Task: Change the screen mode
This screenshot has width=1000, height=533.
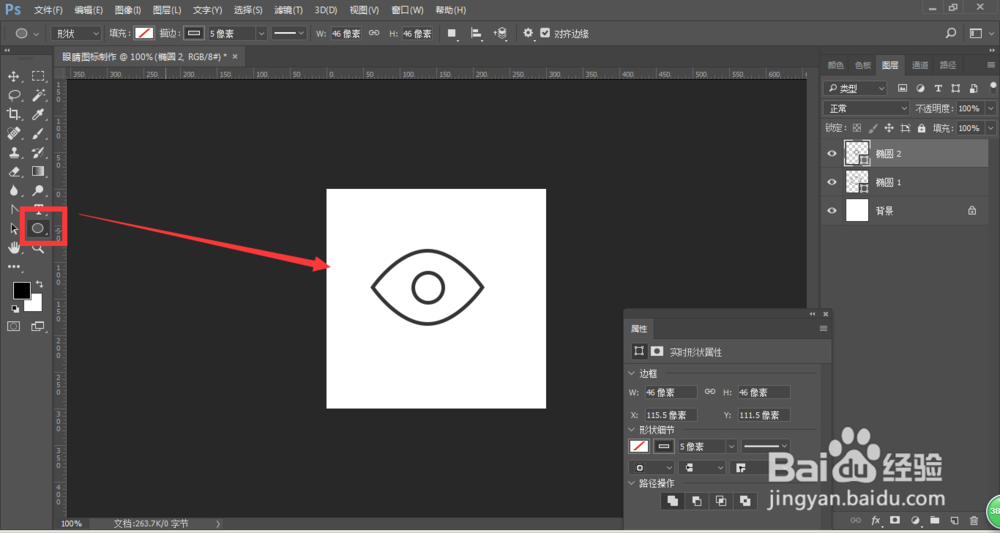Action: 38,326
